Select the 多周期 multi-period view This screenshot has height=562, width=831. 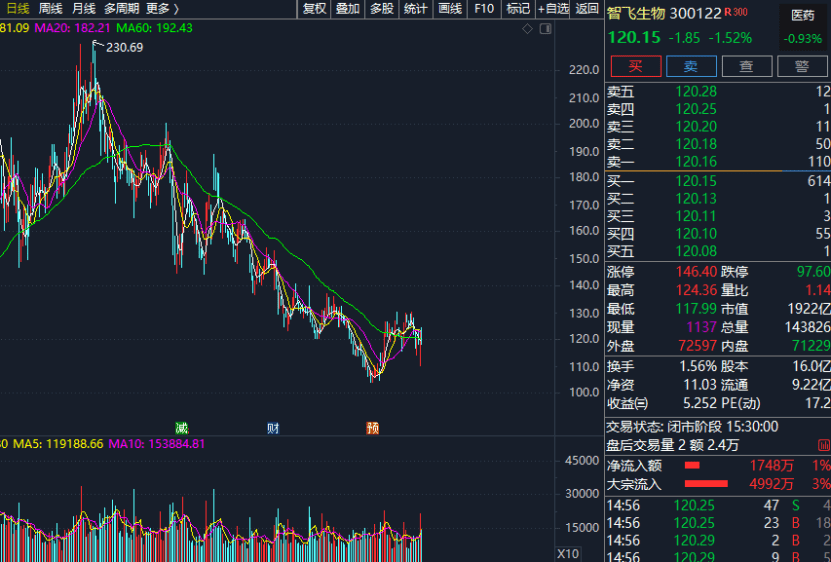pyautogui.click(x=121, y=8)
